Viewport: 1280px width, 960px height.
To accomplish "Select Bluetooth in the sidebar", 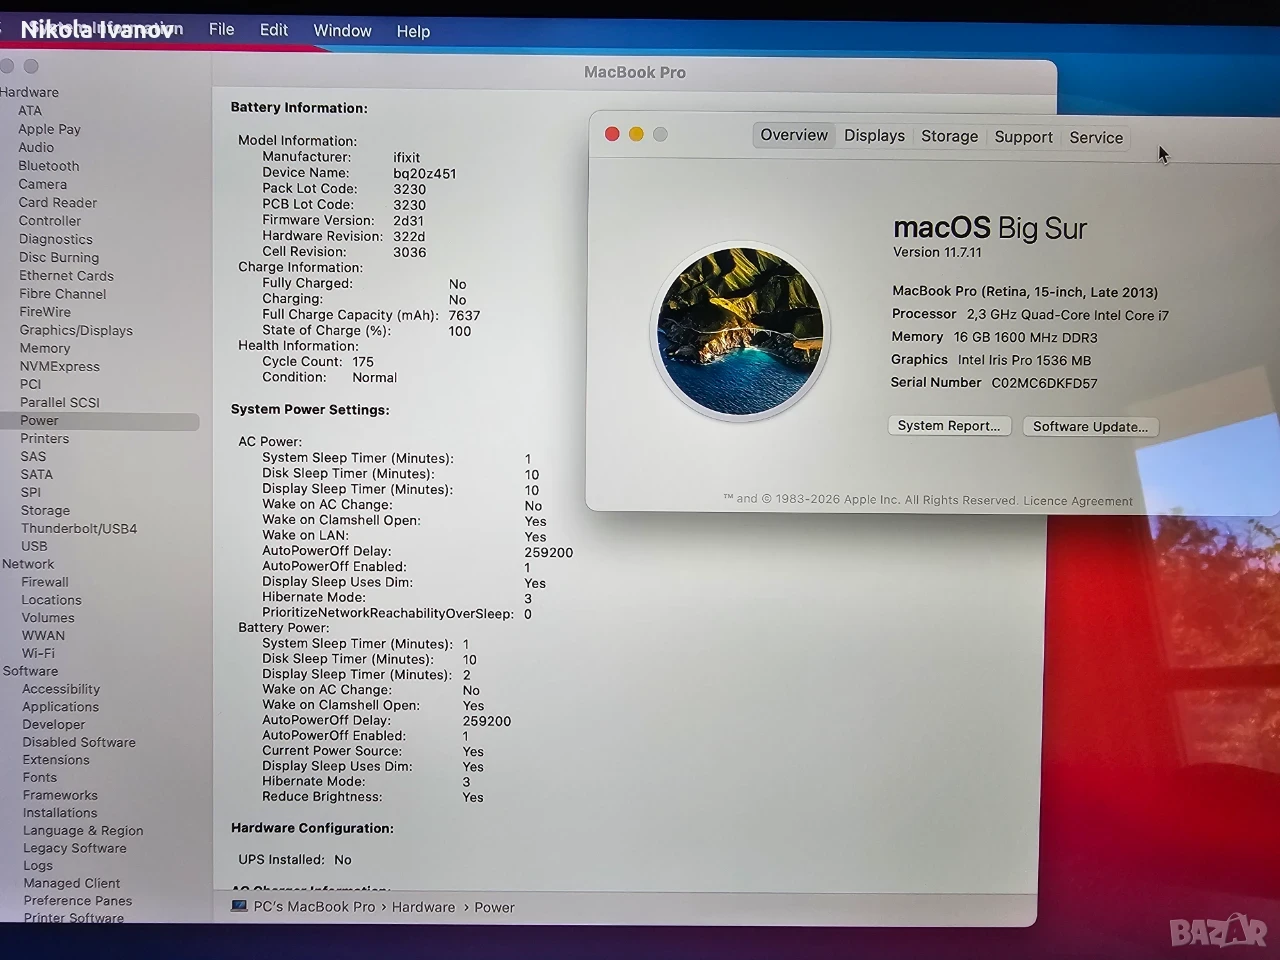I will click(48, 166).
